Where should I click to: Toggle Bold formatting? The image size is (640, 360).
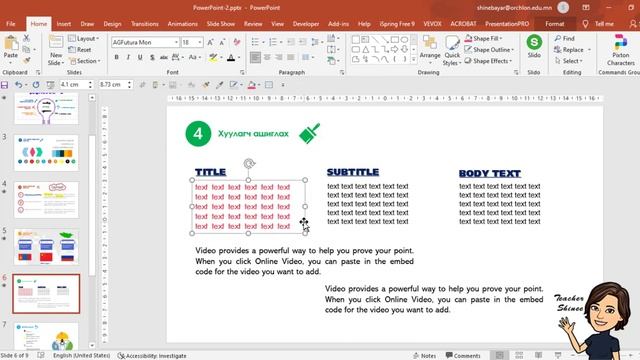click(116, 58)
